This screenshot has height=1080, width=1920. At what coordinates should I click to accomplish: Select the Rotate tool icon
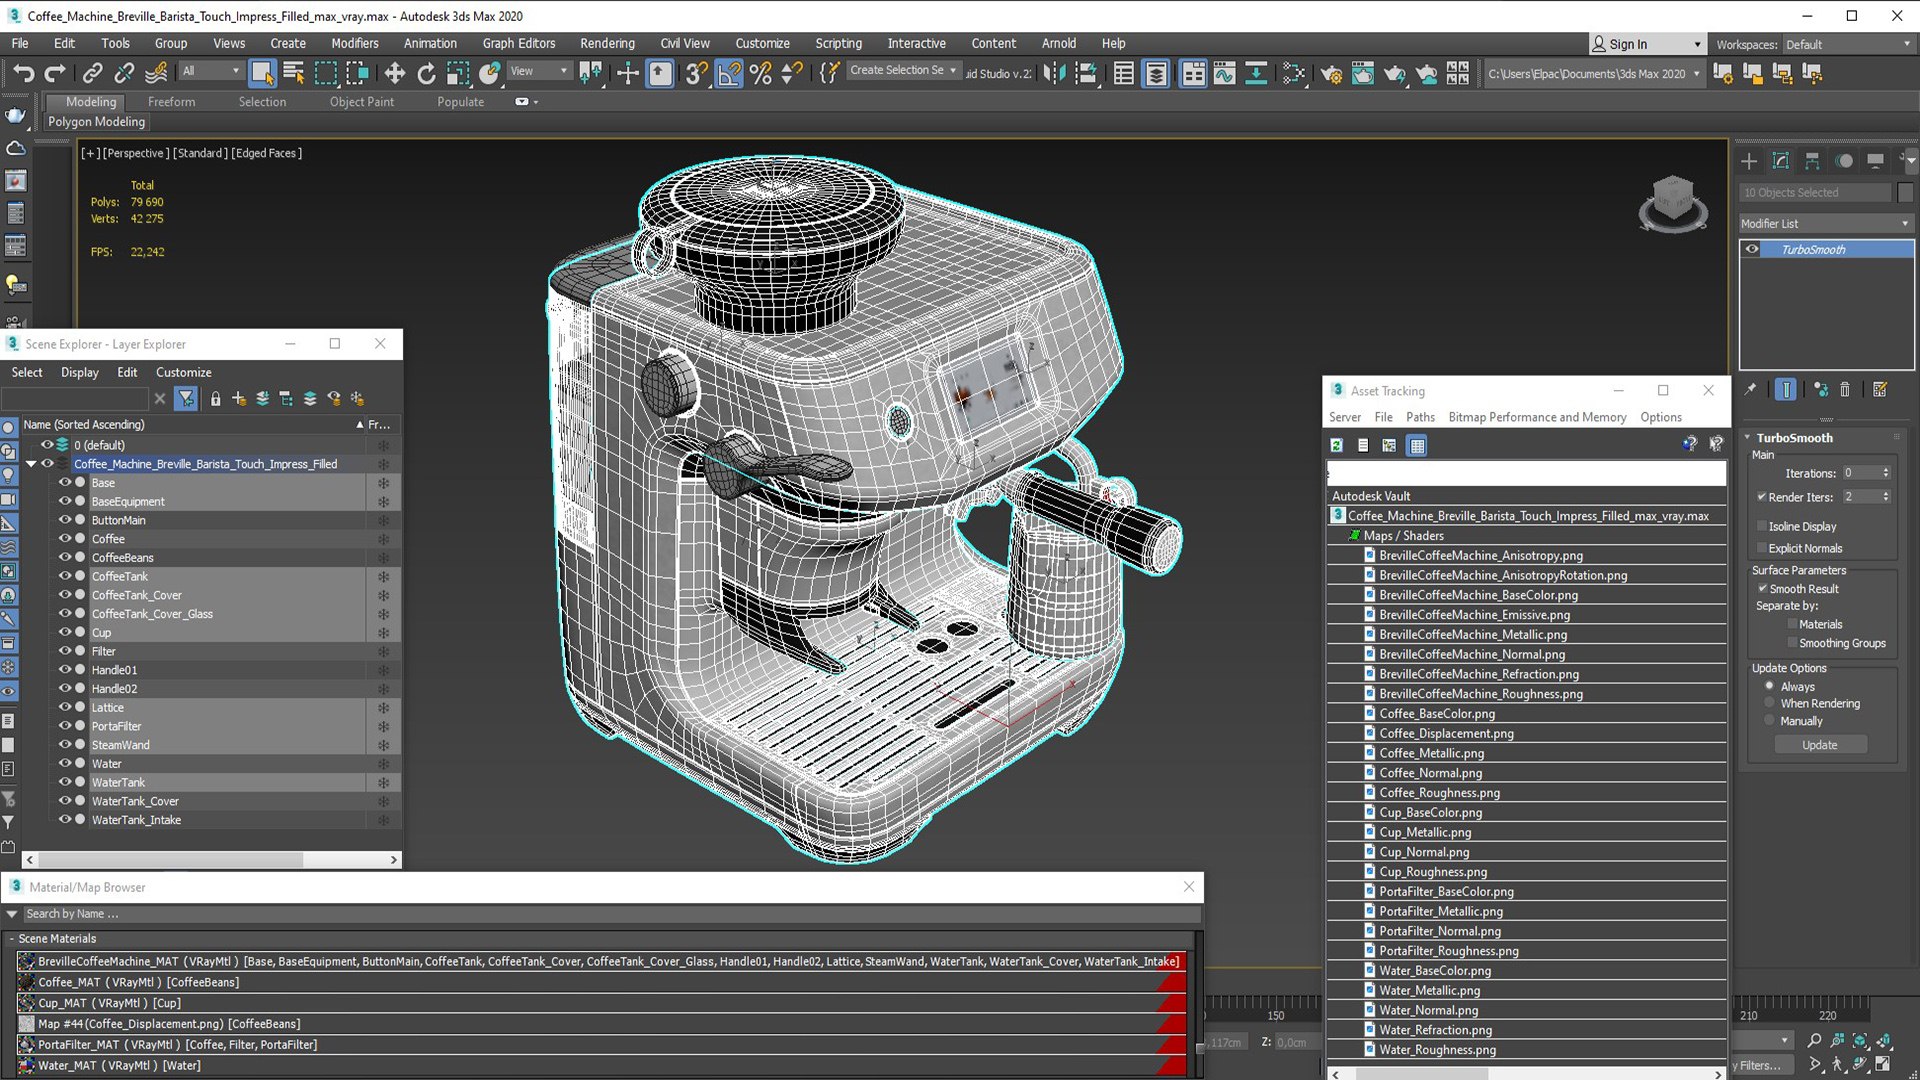[x=426, y=73]
